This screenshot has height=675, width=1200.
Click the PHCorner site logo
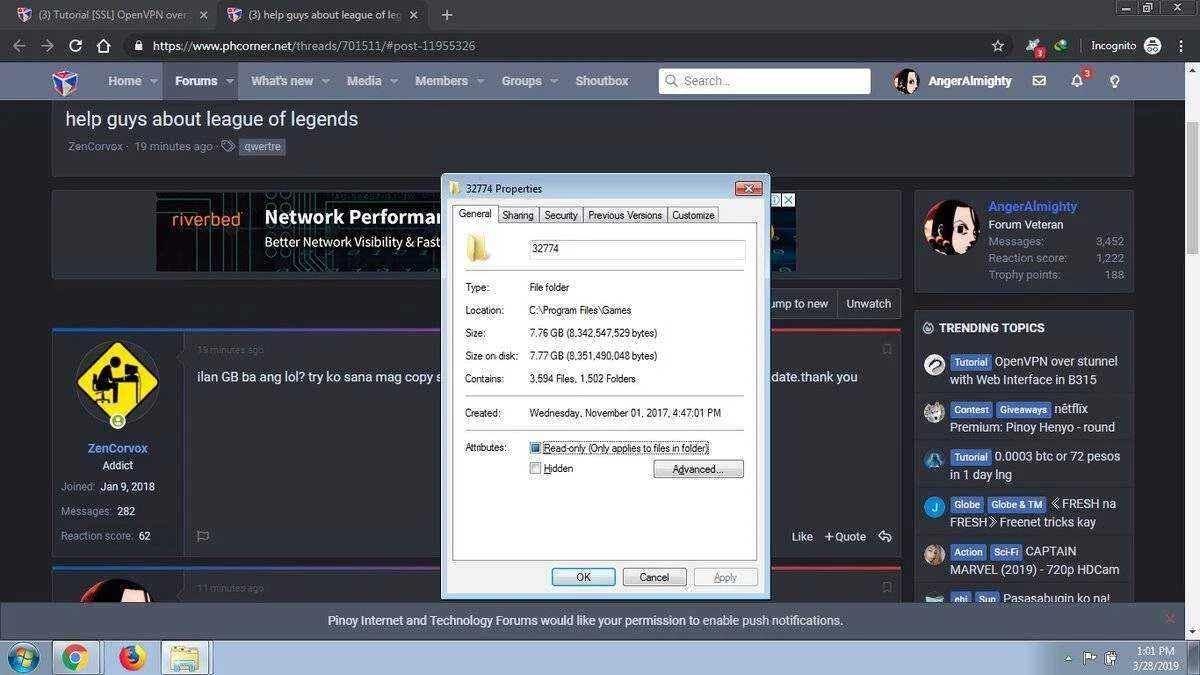[x=65, y=81]
